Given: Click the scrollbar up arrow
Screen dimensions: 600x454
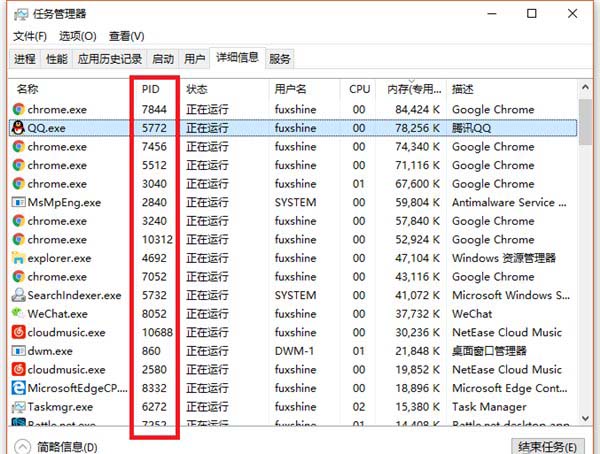Looking at the screenshot, I should point(585,88).
